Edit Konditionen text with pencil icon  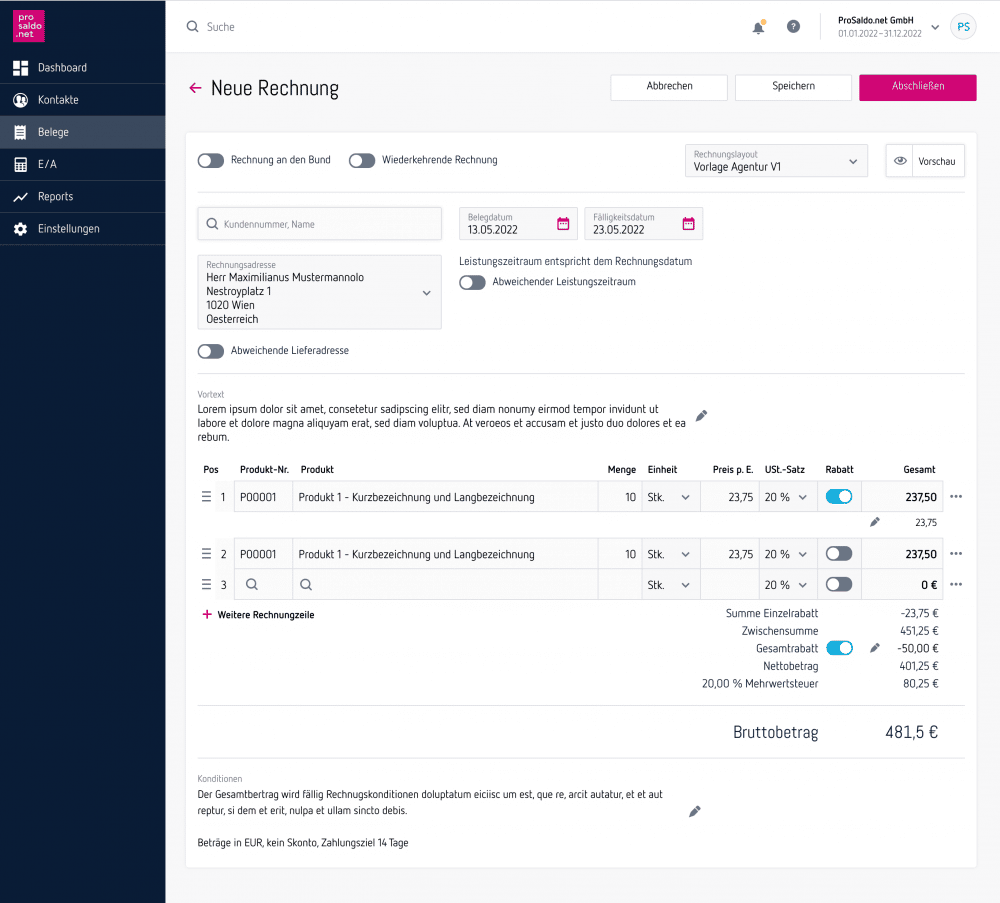[x=695, y=811]
